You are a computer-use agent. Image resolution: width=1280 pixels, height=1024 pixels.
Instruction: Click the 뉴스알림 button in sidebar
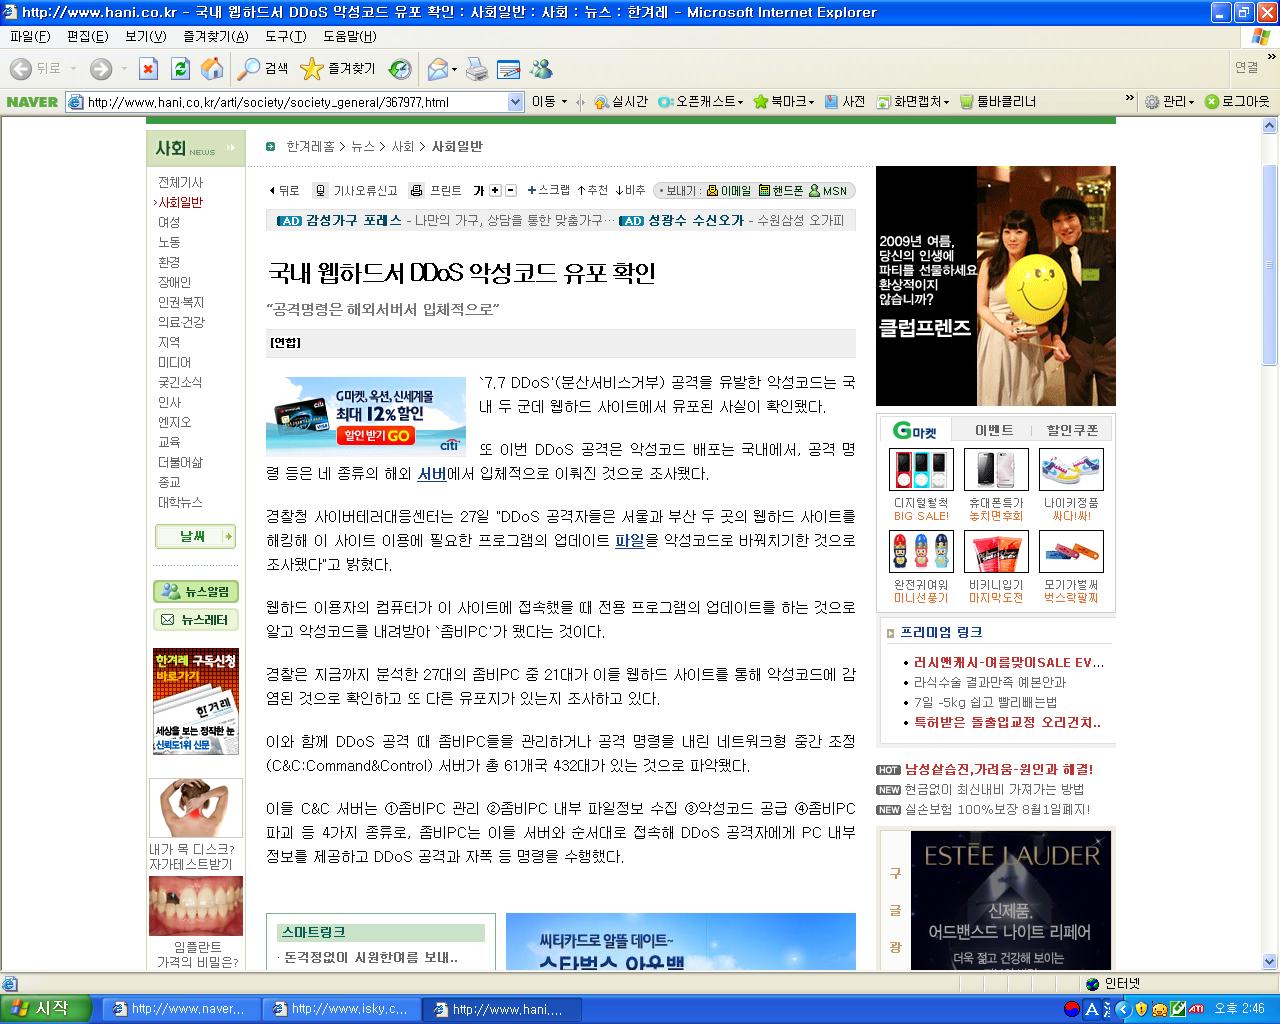pos(196,591)
